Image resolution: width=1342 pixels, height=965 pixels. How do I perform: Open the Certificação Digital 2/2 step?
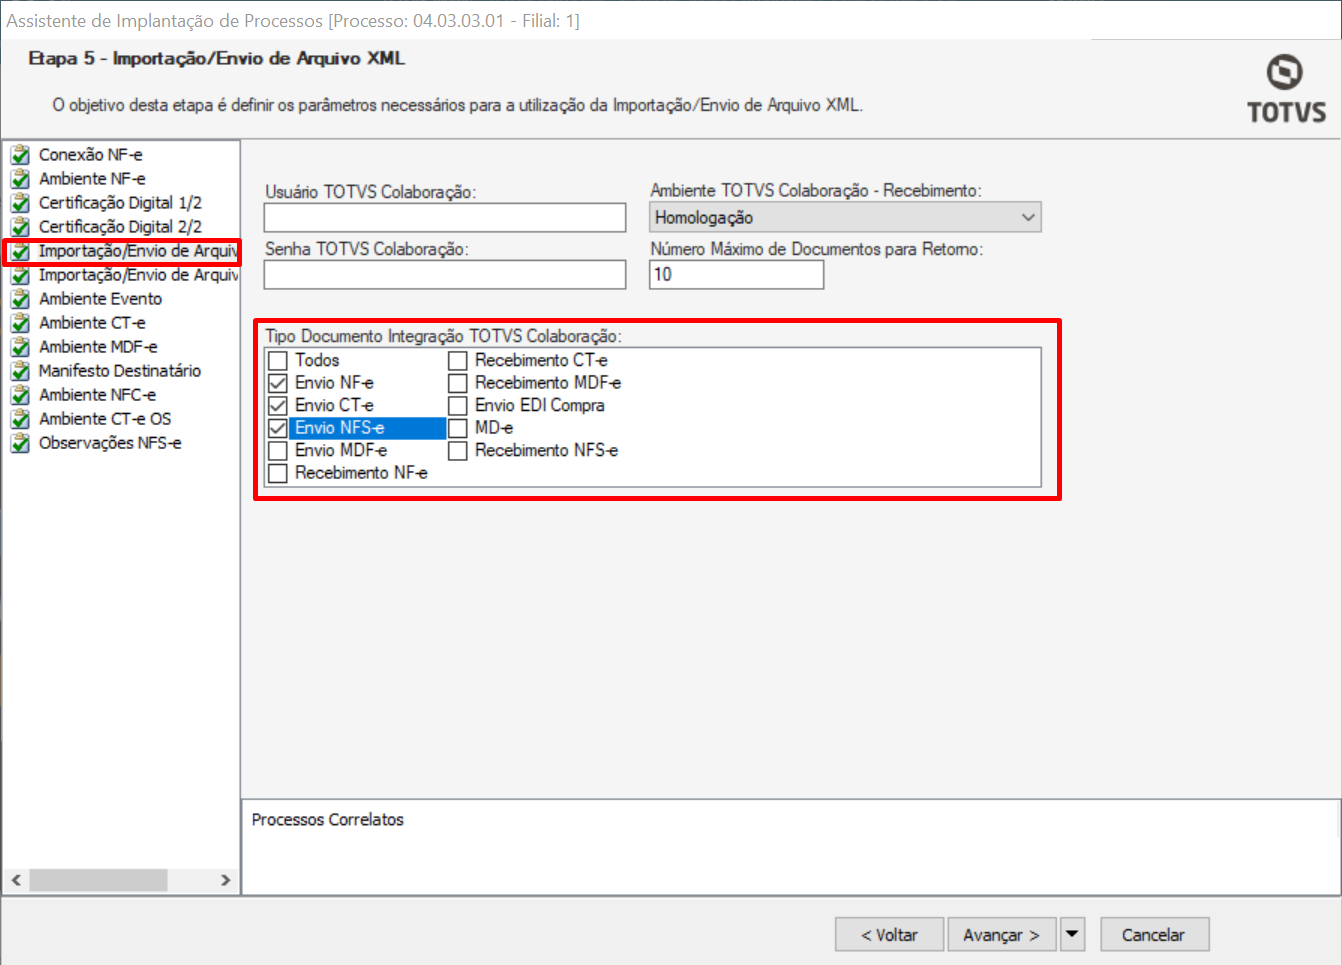(120, 227)
